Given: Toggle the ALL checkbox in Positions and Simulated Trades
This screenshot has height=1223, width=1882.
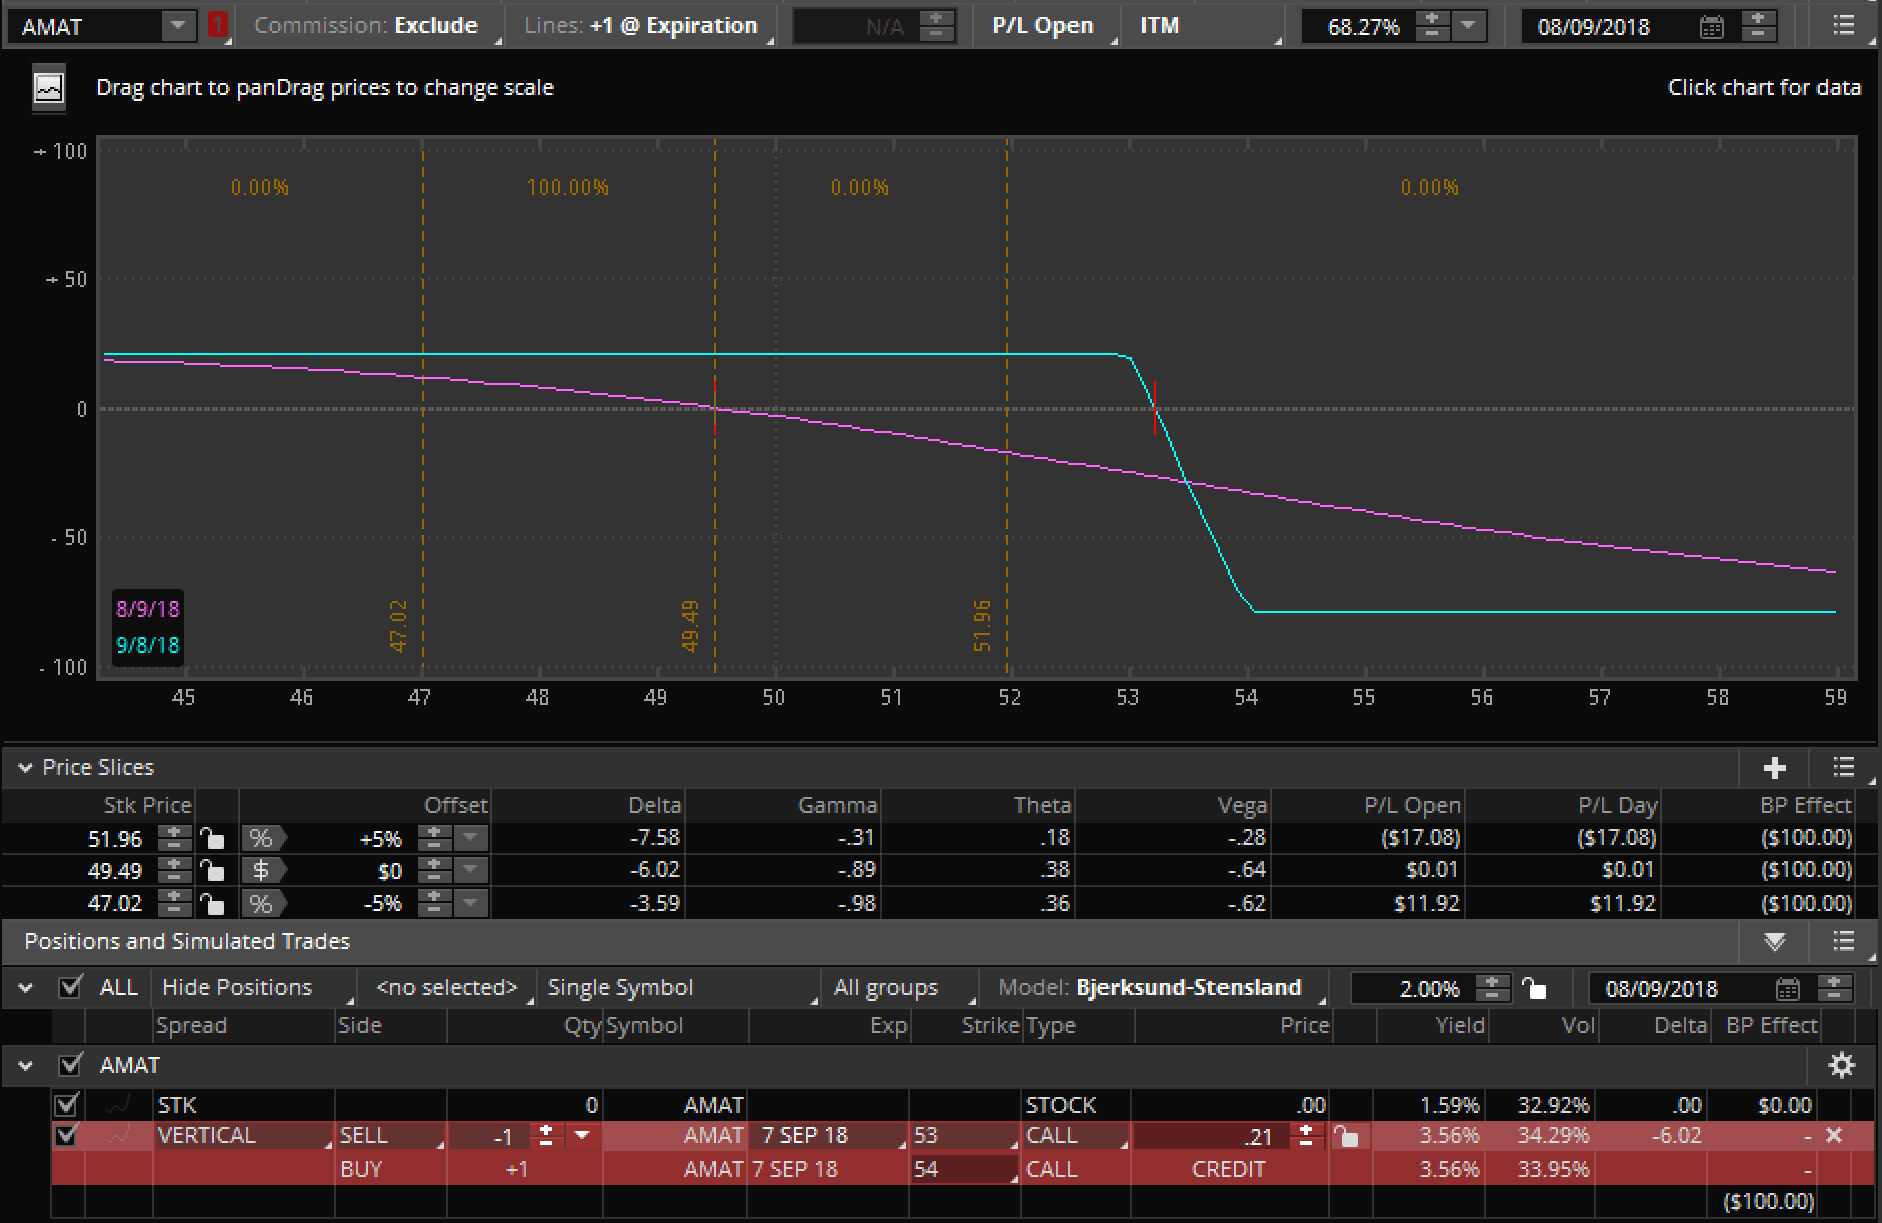Looking at the screenshot, I should [70, 987].
